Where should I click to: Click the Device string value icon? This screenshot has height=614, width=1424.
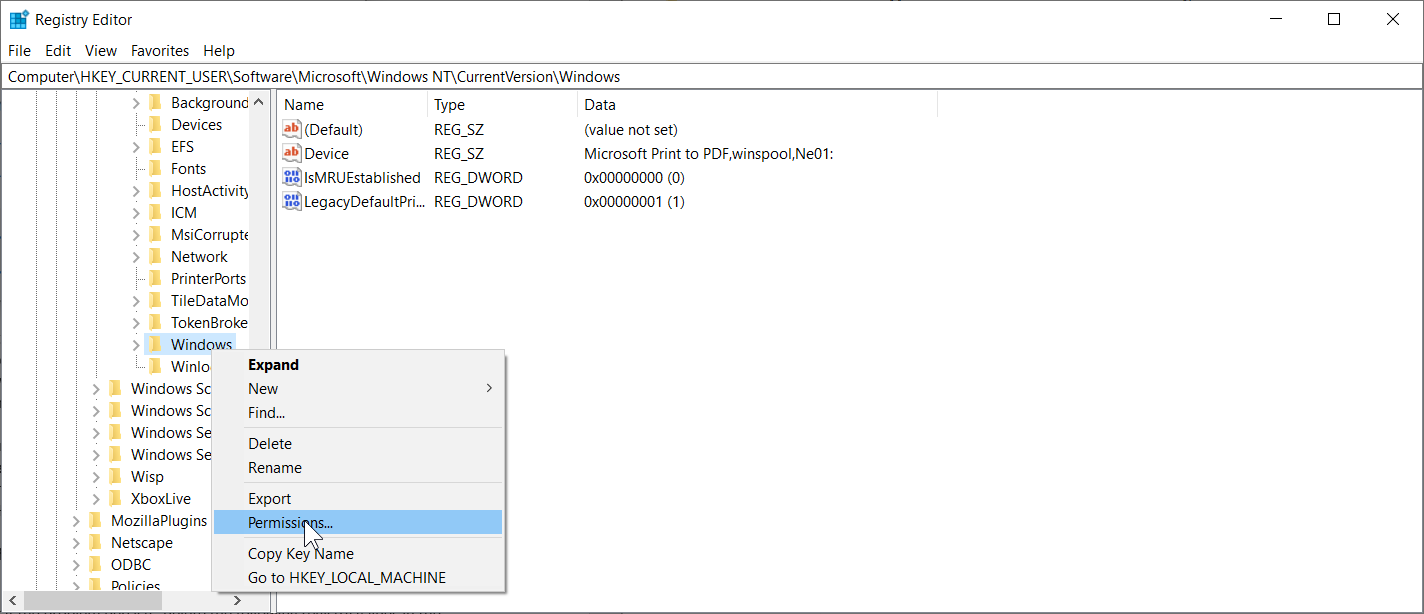click(292, 153)
